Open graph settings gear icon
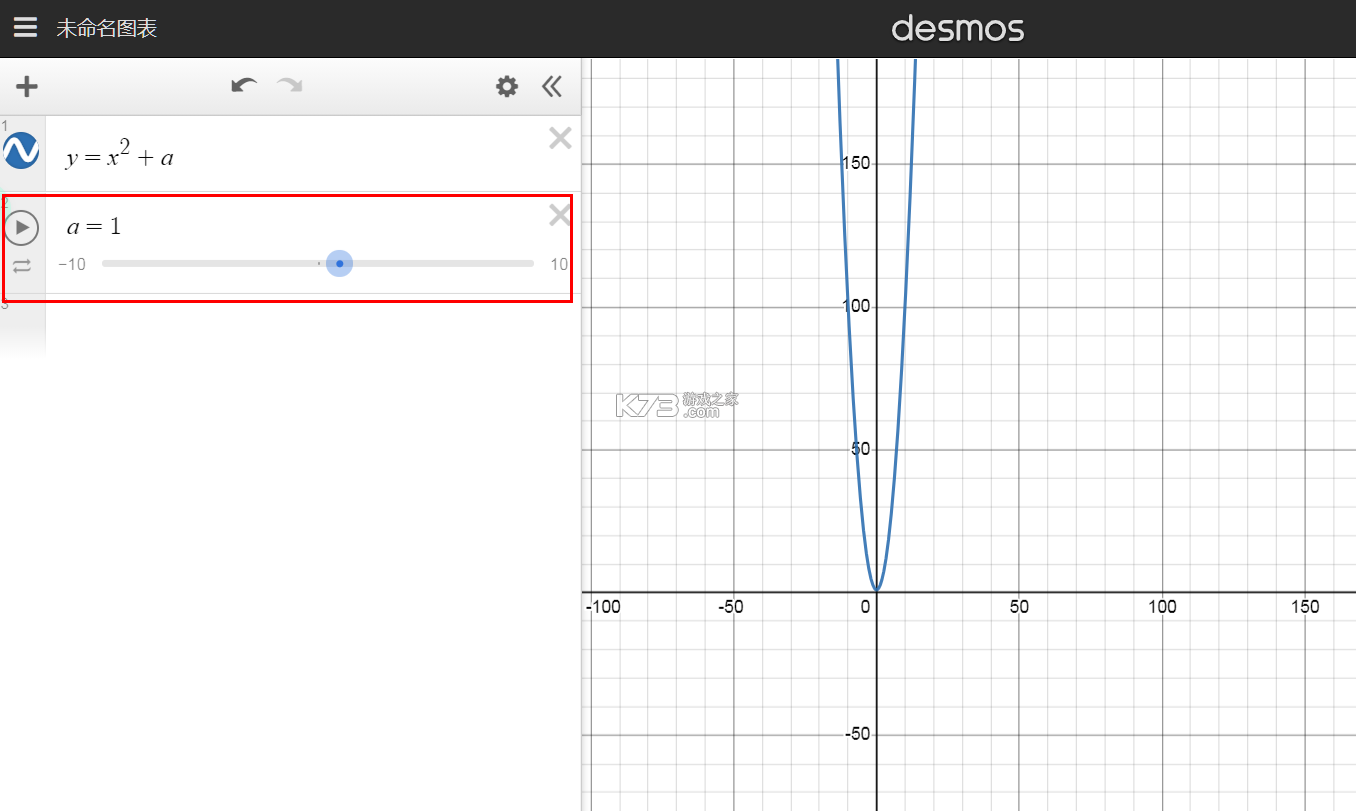1356x811 pixels. pyautogui.click(x=507, y=87)
